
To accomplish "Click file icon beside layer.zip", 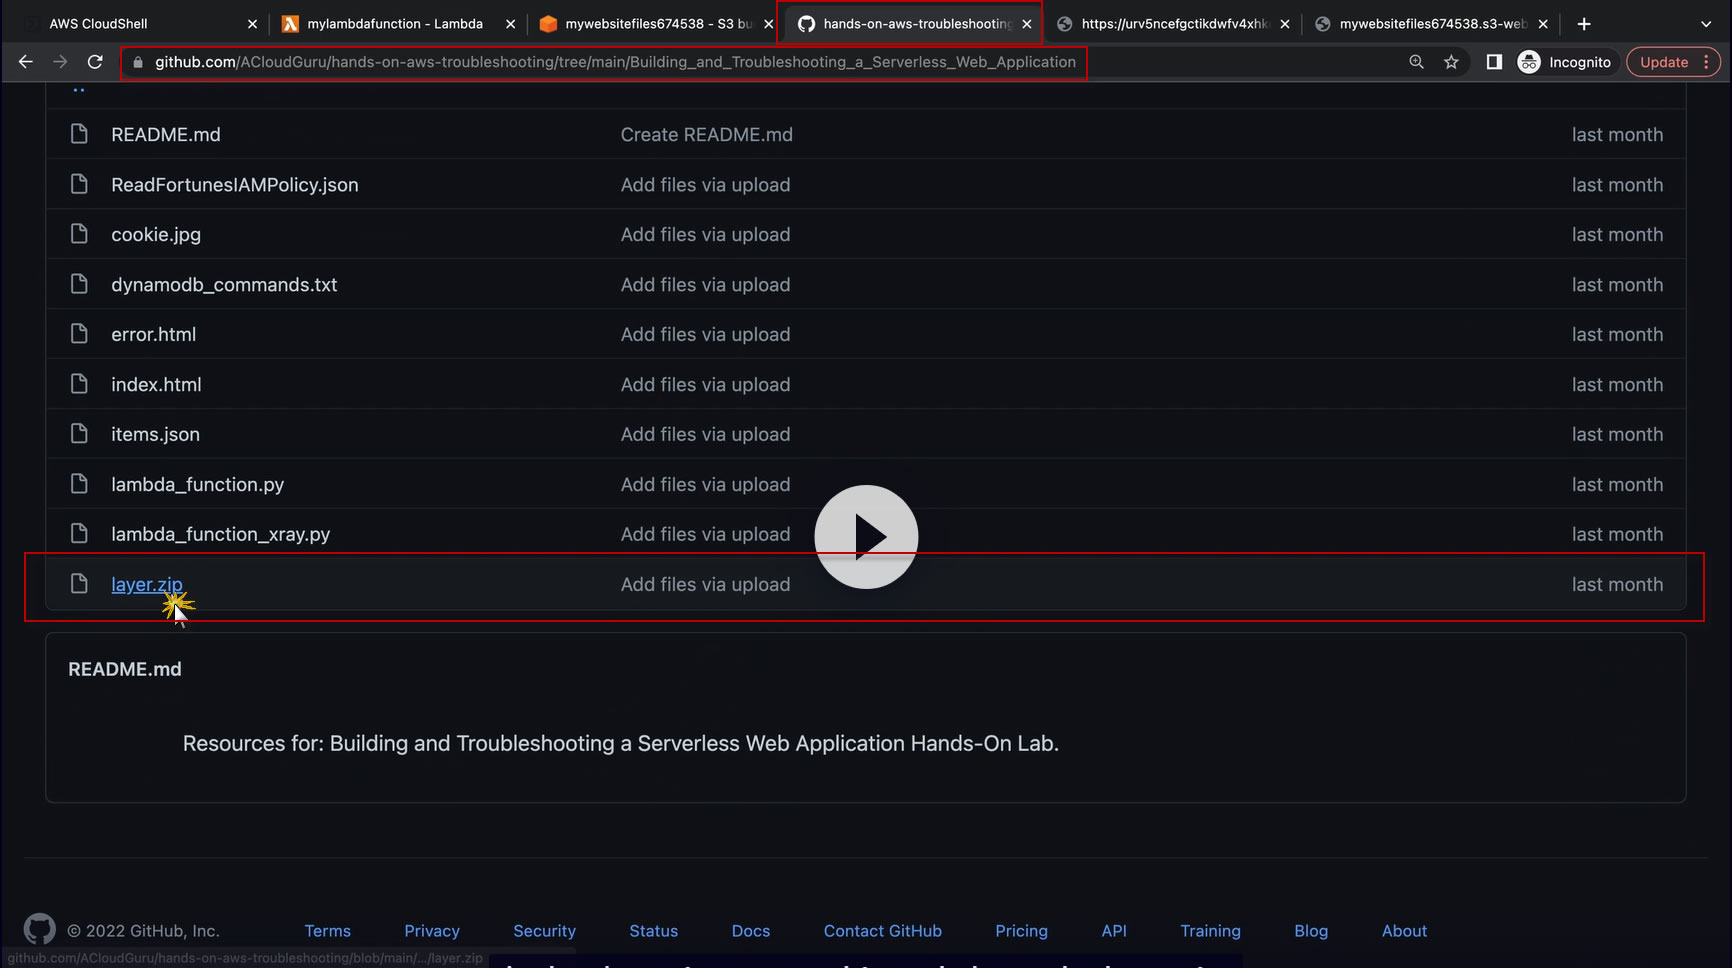I will (x=79, y=584).
